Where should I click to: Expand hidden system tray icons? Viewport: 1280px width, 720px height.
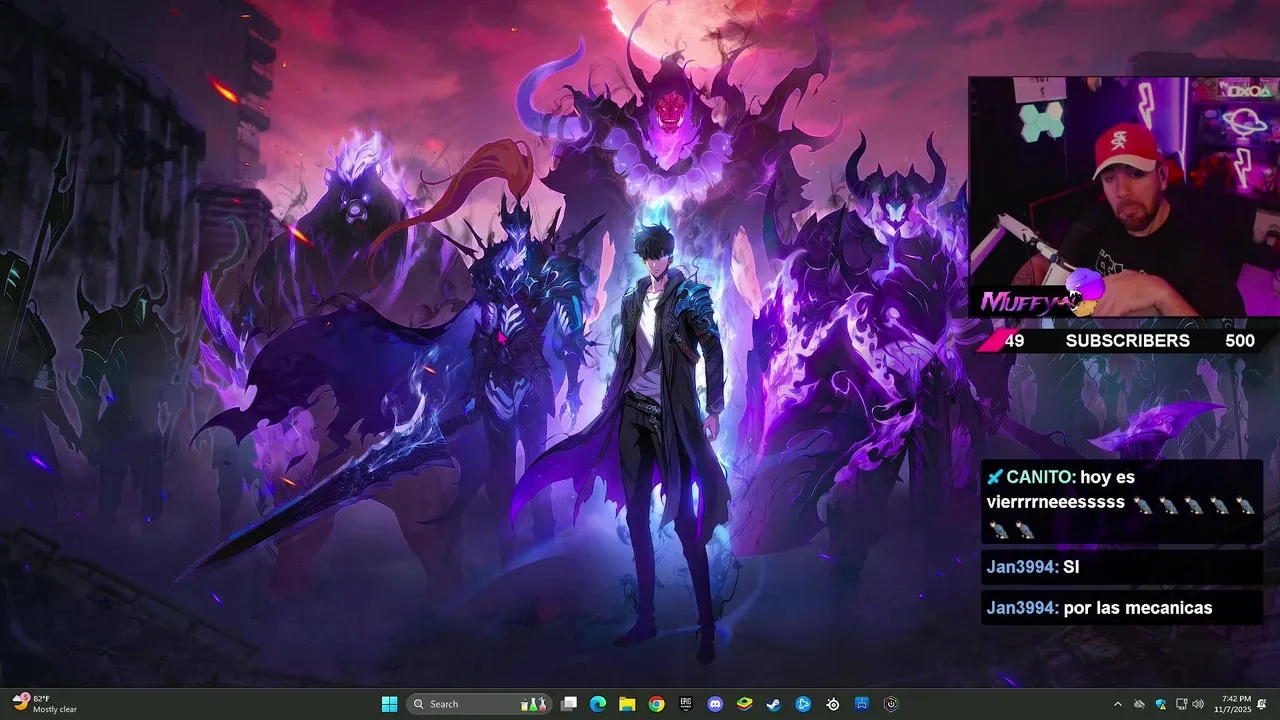1118,704
